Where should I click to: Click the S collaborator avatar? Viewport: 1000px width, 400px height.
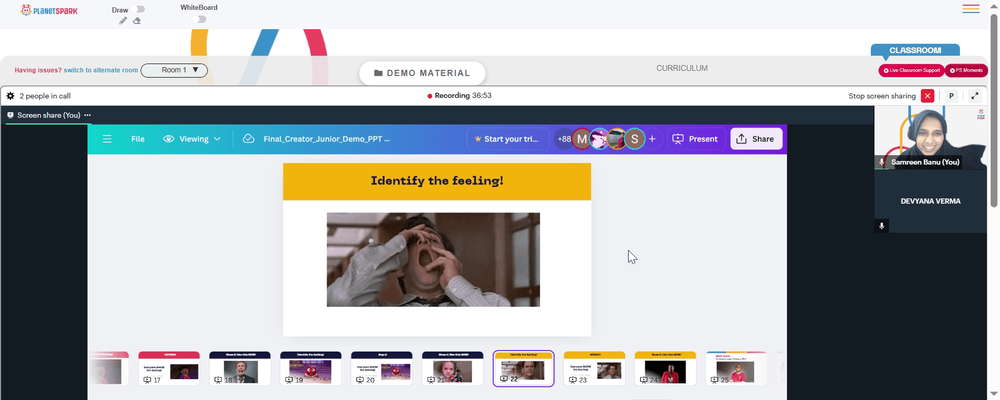click(x=634, y=139)
